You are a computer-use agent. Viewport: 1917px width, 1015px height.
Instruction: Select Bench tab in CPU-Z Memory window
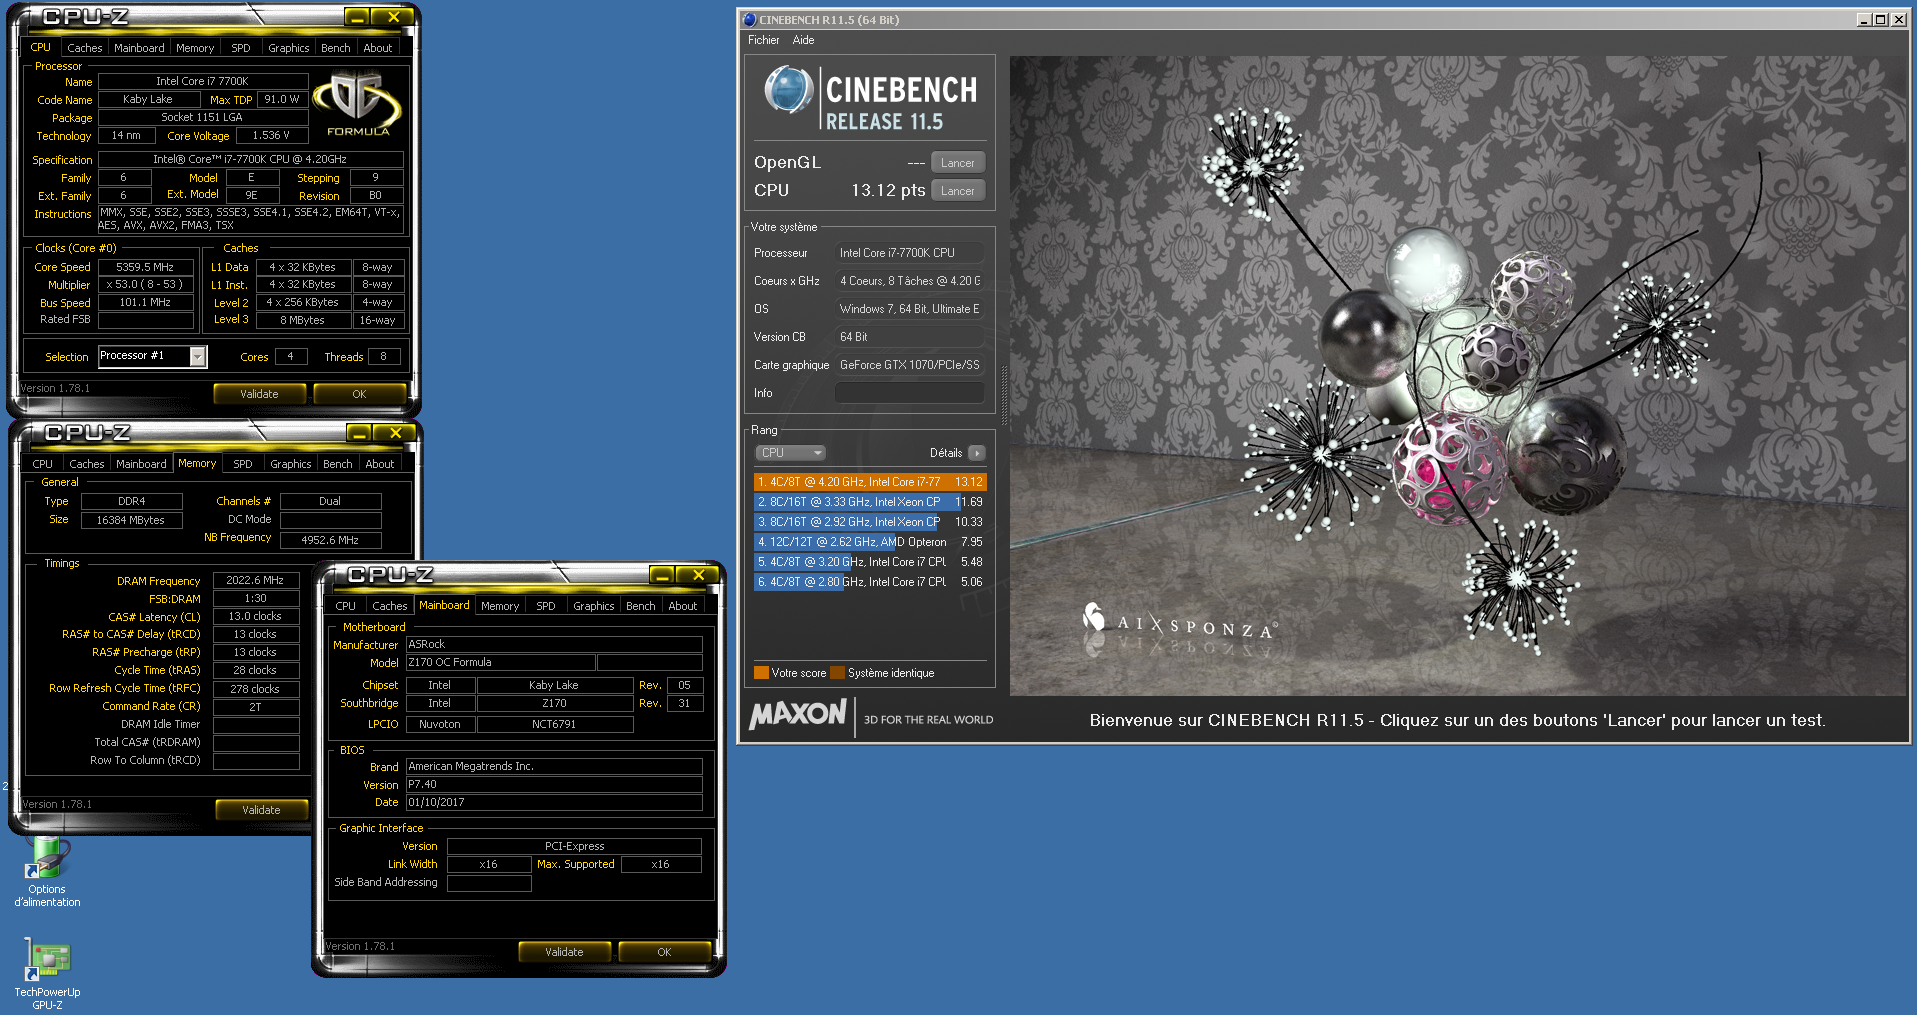point(338,464)
